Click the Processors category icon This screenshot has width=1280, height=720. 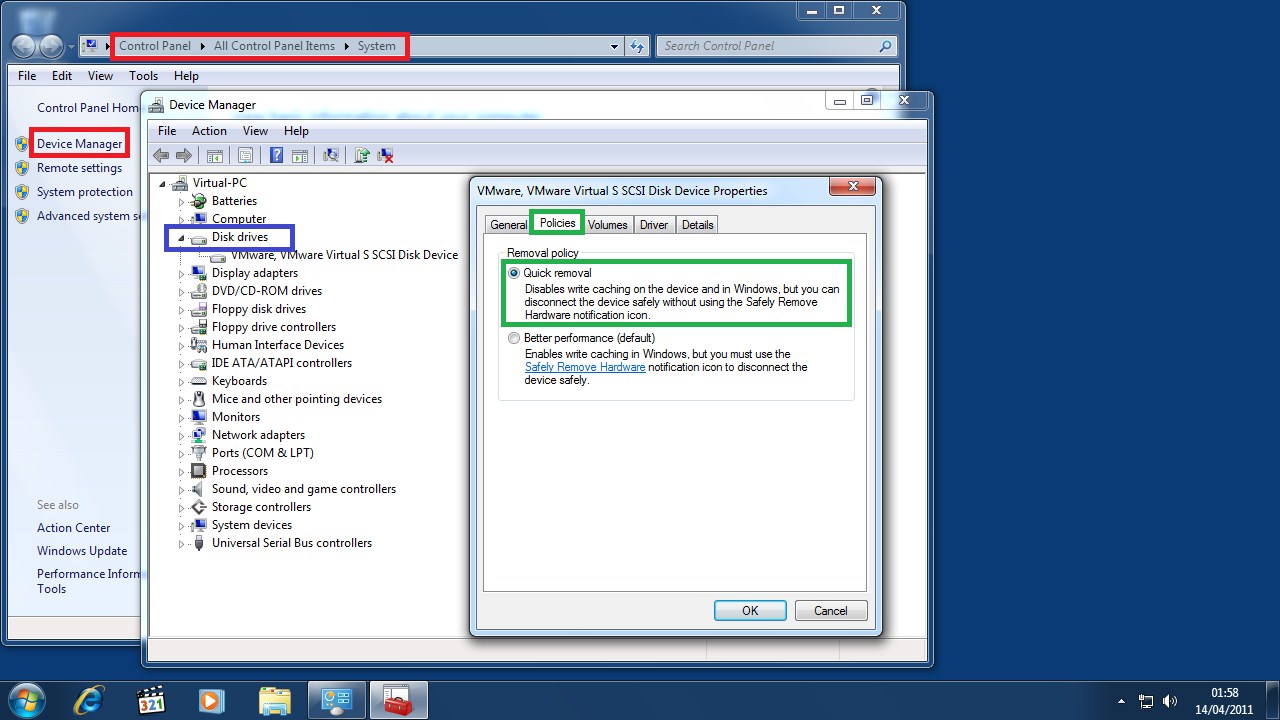click(199, 471)
